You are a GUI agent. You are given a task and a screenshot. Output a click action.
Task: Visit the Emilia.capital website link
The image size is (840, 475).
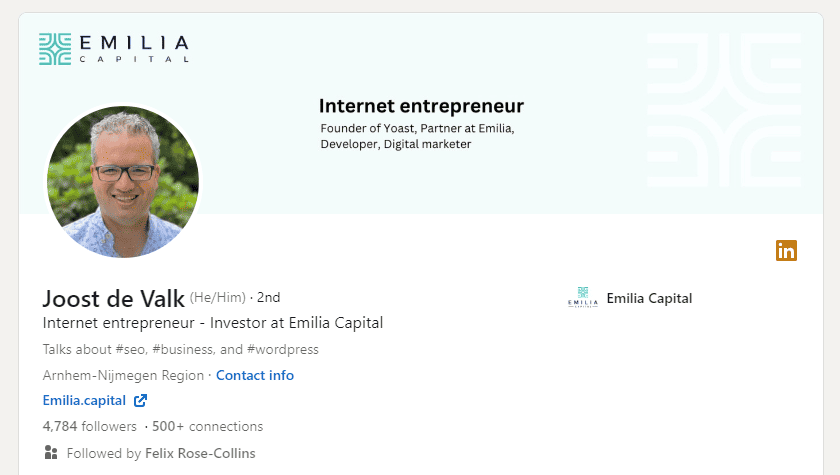(x=84, y=400)
